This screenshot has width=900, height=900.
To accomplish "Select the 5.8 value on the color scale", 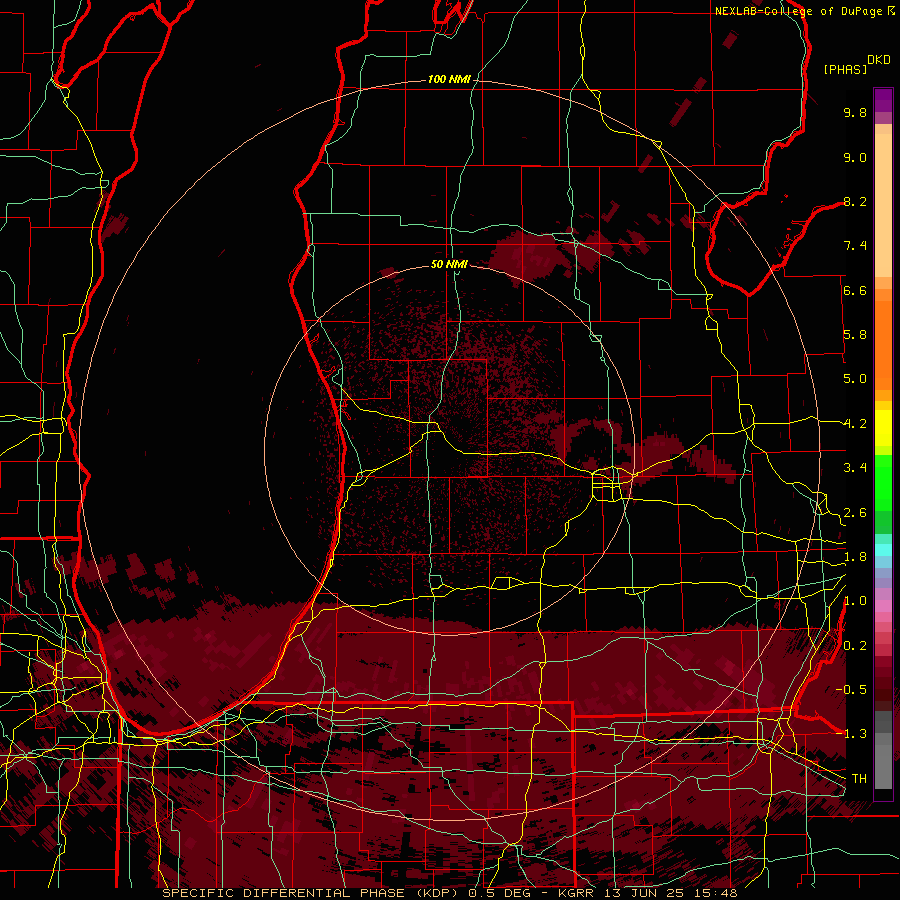I will tap(855, 335).
